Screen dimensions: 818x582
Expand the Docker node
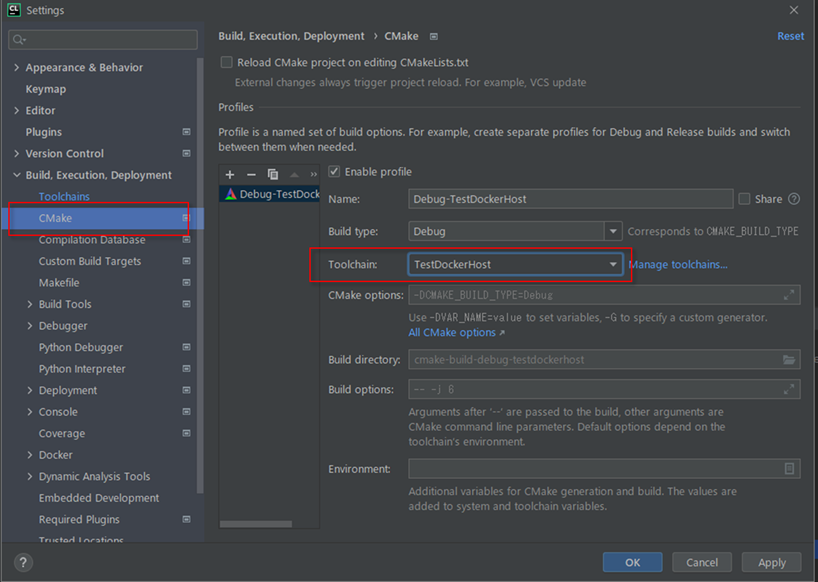tap(30, 455)
